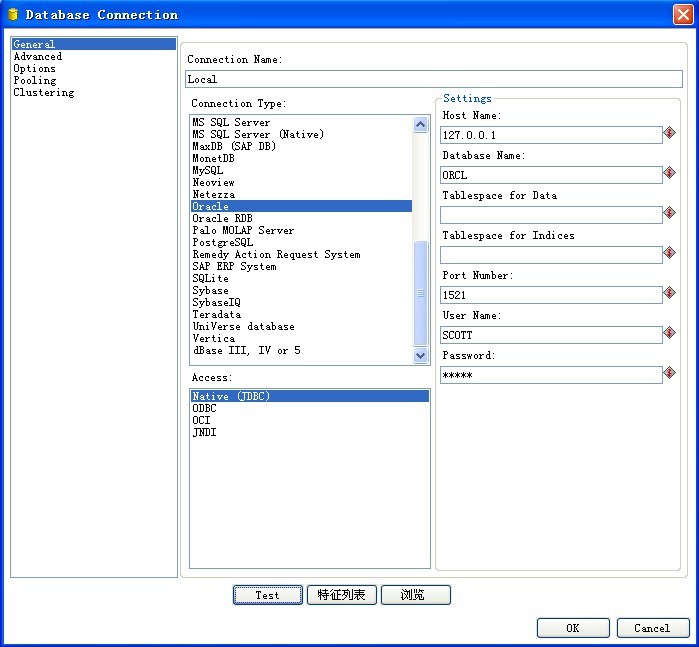Select the General section
This screenshot has width=699, height=647.
(x=94, y=44)
